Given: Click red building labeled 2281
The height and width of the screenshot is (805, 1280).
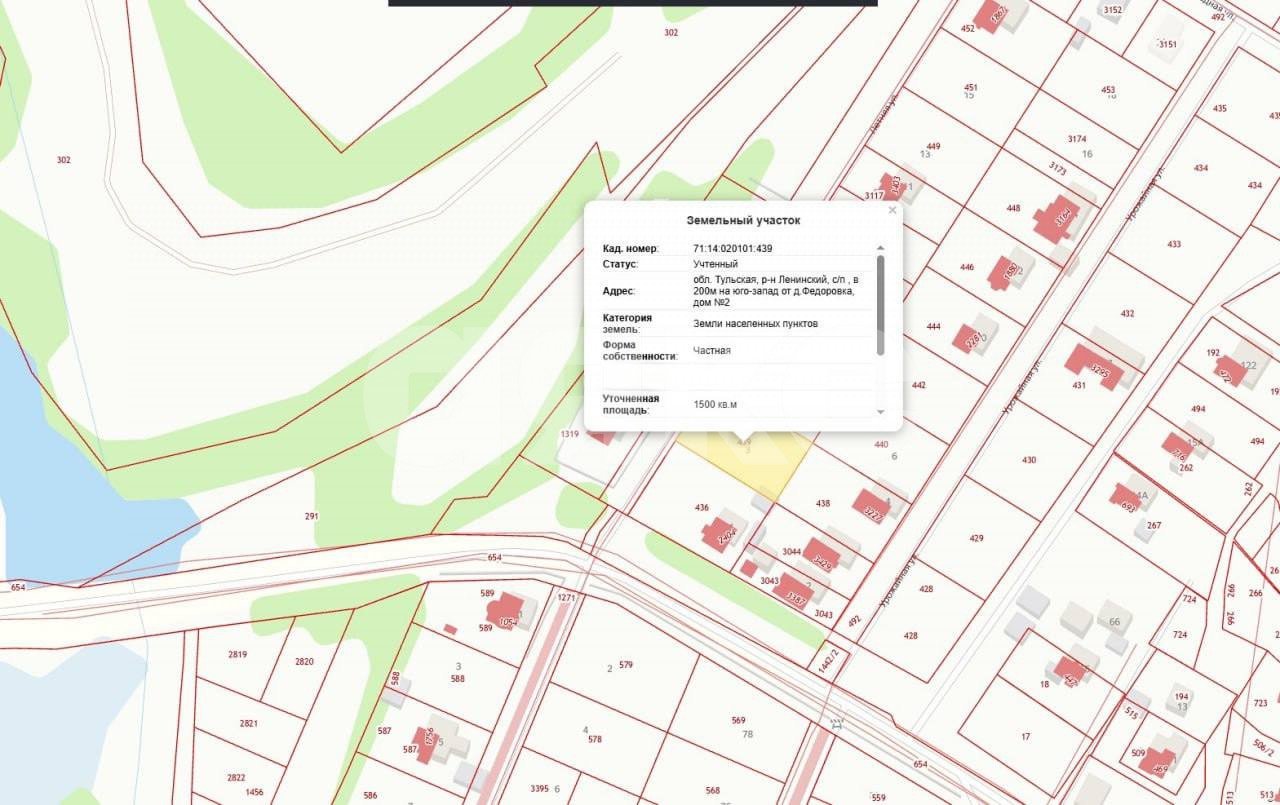Looking at the screenshot, I should click(x=967, y=338).
